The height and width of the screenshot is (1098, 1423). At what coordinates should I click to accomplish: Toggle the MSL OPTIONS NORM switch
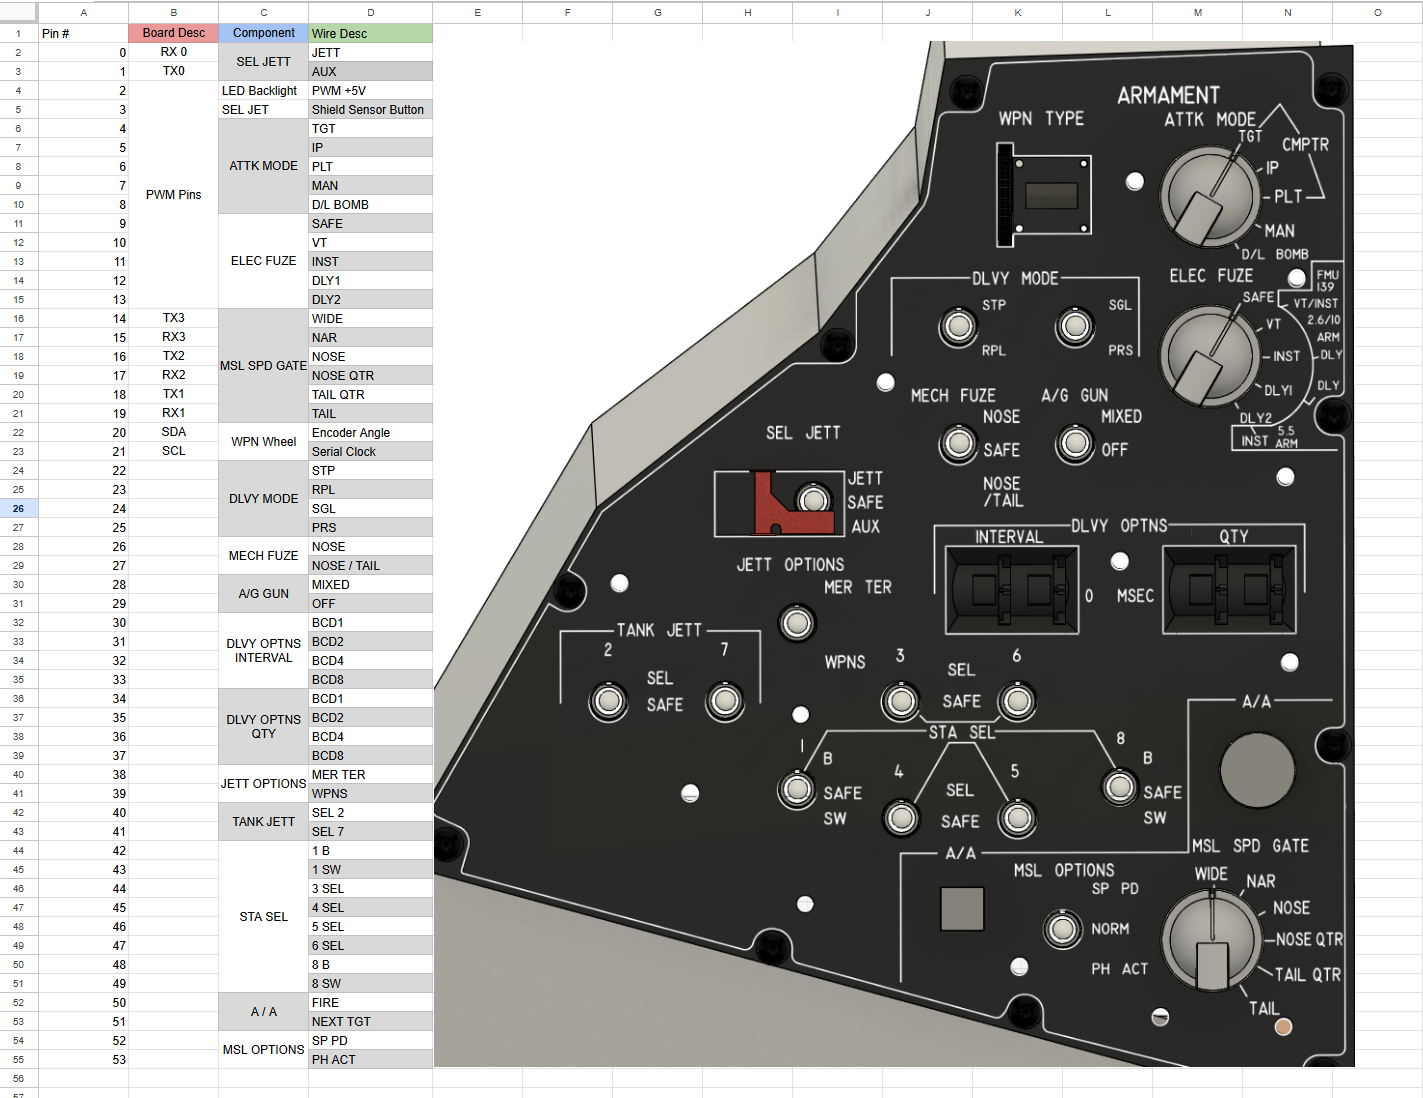point(1062,928)
